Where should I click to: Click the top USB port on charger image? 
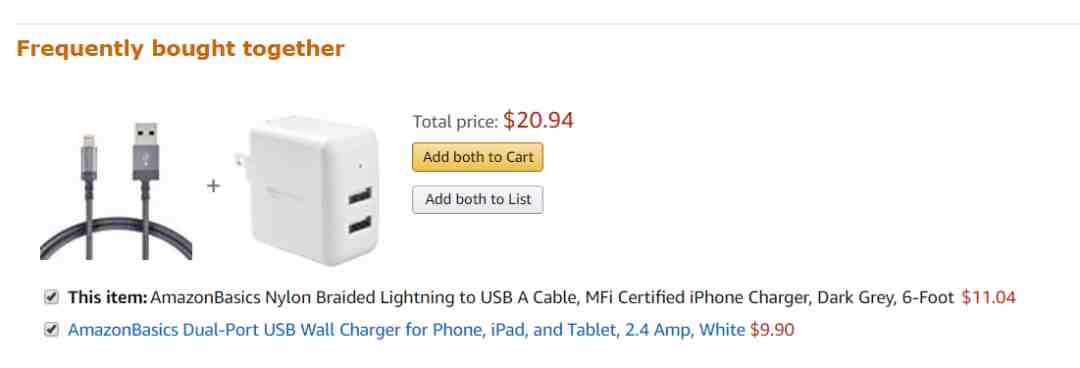360,197
